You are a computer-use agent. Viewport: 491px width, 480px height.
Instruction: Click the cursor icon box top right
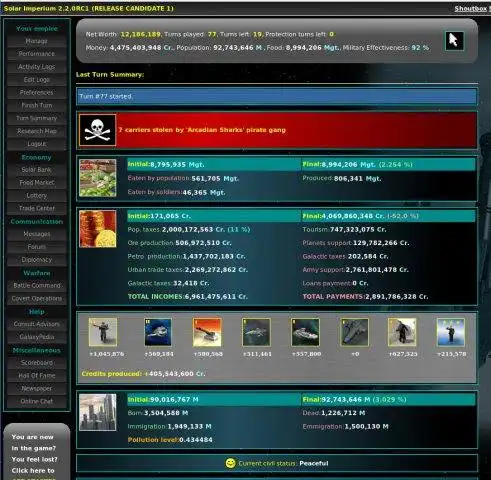(454, 41)
